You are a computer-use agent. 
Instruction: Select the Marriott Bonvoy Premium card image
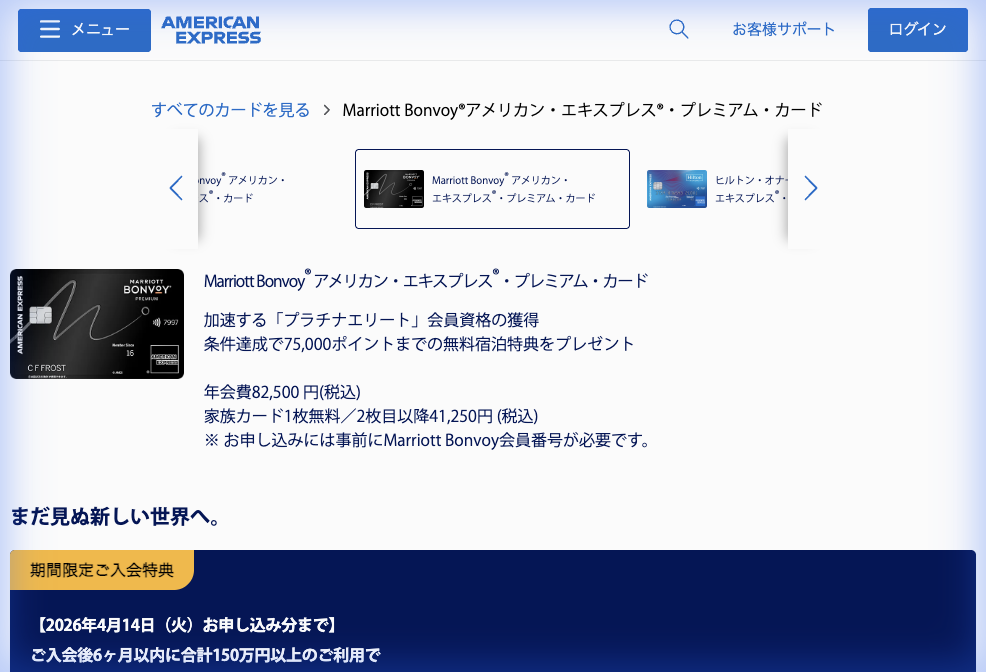[x=394, y=188]
